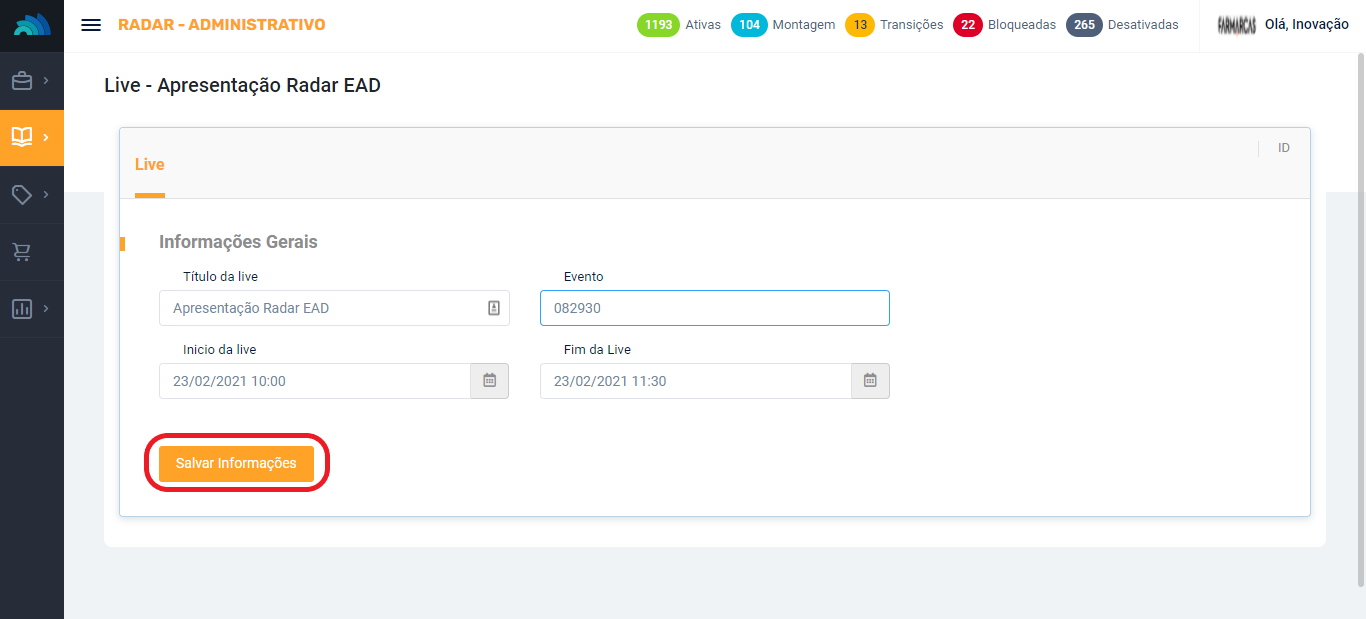Click the price tag sidebar icon

[x=22, y=195]
